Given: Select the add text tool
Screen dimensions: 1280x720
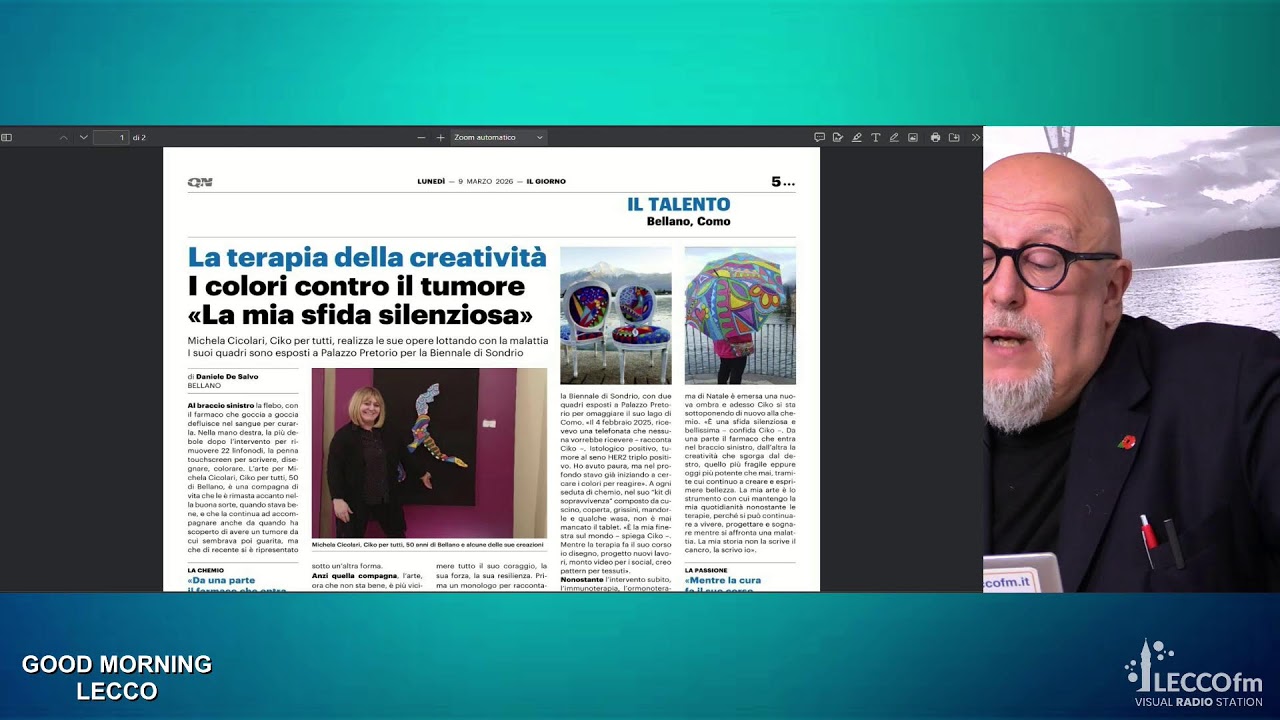Looking at the screenshot, I should tap(875, 137).
